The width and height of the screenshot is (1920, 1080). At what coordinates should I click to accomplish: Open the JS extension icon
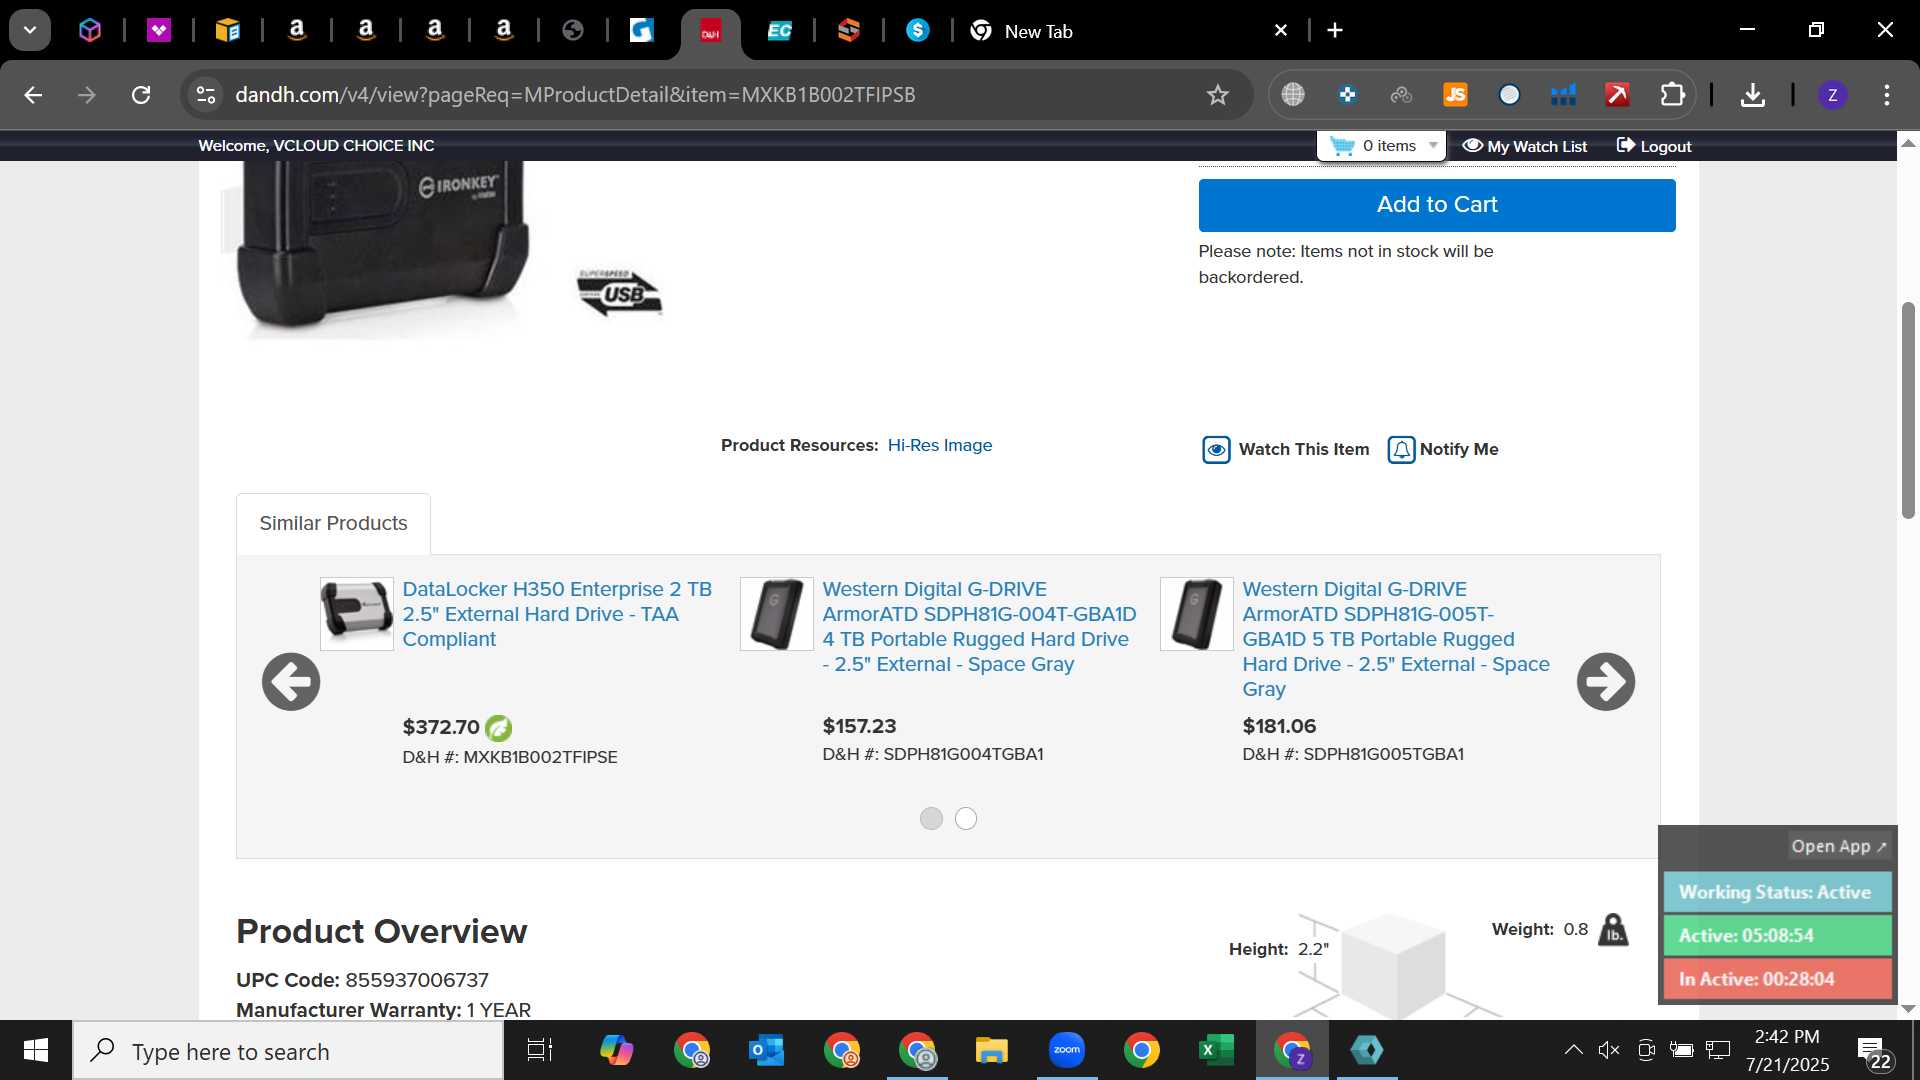coord(1455,95)
